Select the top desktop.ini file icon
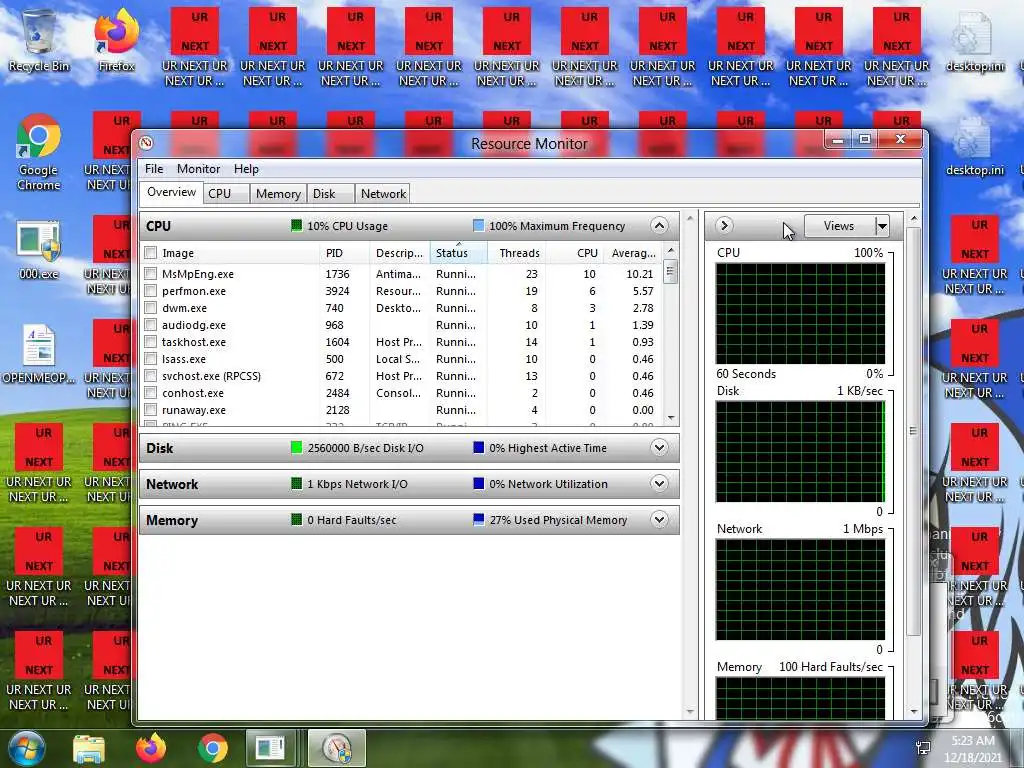This screenshot has width=1024, height=768. (x=974, y=41)
